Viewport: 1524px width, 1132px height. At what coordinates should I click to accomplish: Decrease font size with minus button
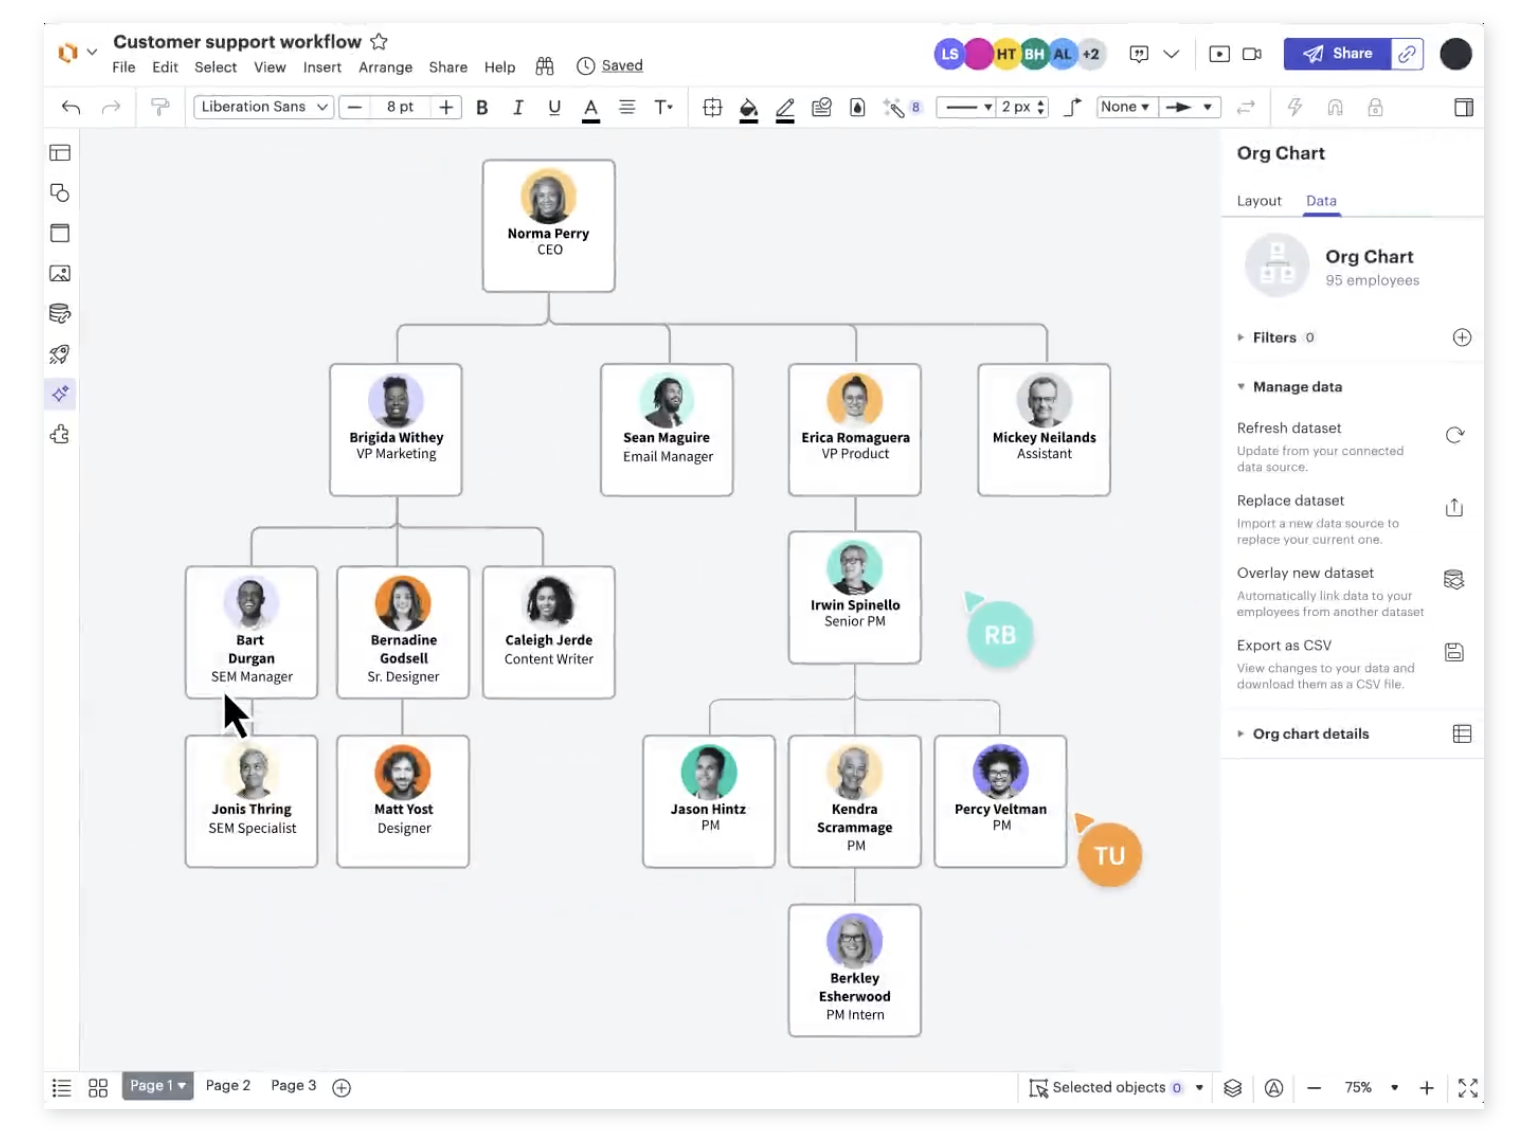pos(354,107)
